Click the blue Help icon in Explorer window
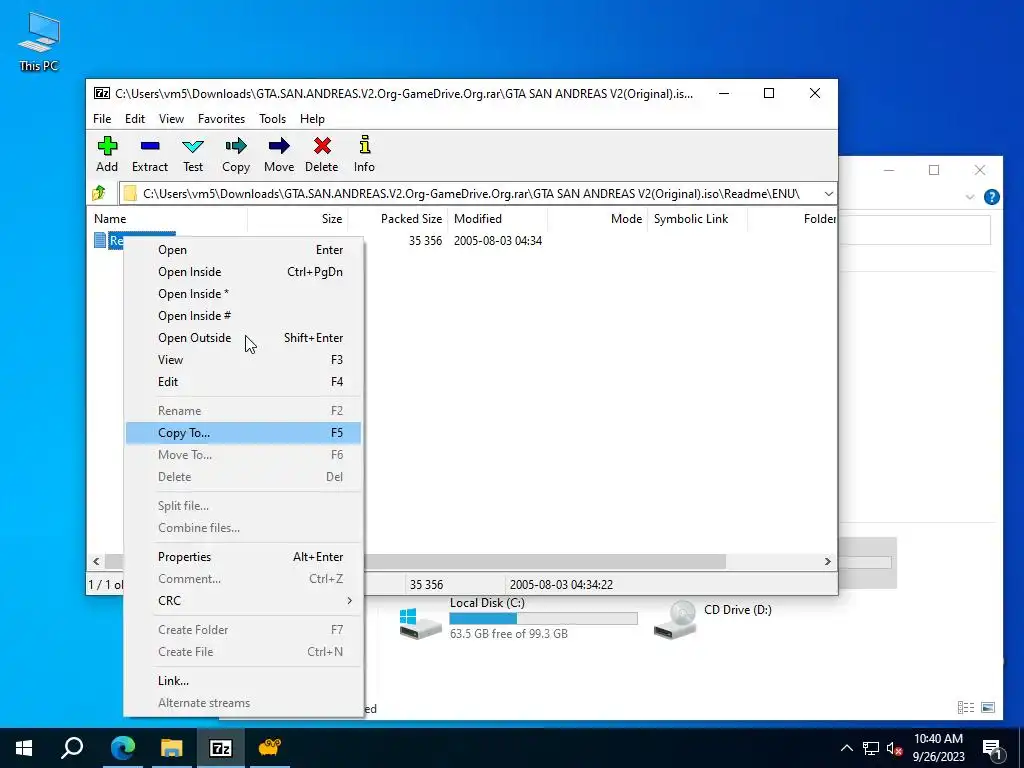The width and height of the screenshot is (1024, 768). (x=991, y=197)
